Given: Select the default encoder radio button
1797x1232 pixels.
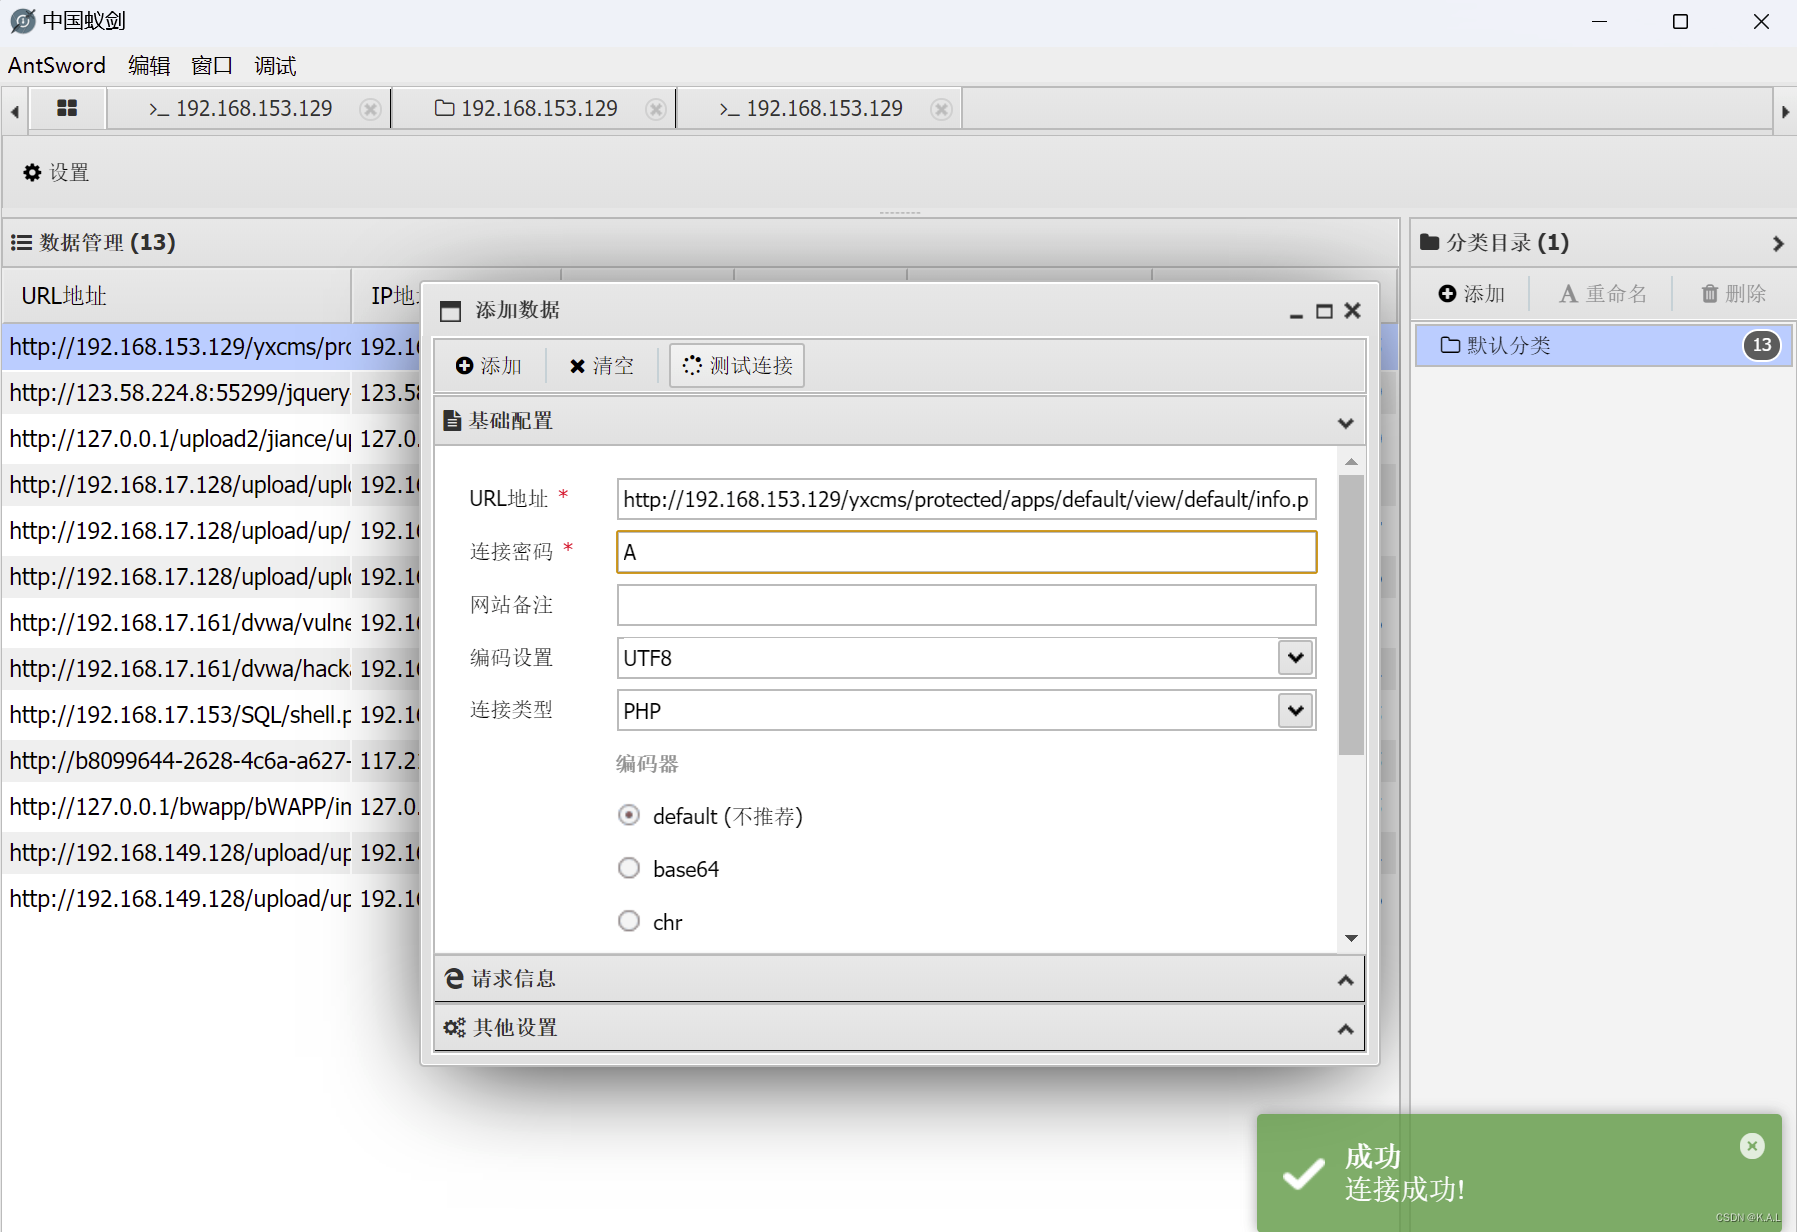Looking at the screenshot, I should [x=628, y=815].
